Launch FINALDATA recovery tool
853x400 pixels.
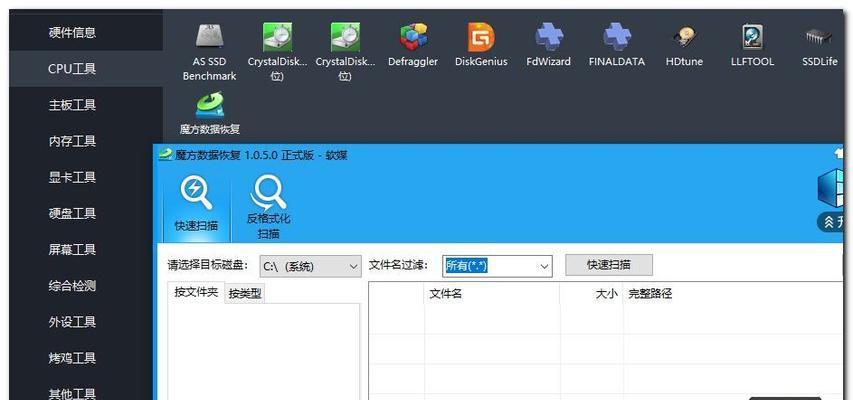pyautogui.click(x=616, y=46)
